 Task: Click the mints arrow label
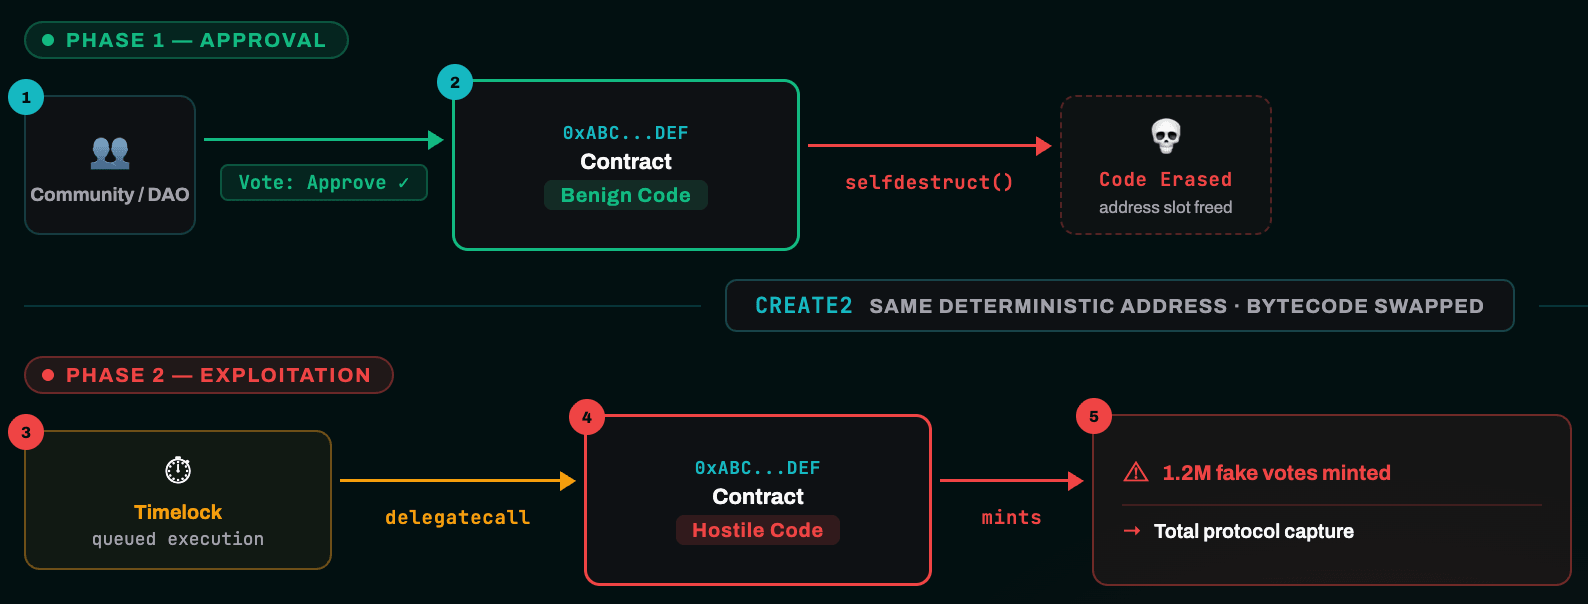pyautogui.click(x=1011, y=517)
